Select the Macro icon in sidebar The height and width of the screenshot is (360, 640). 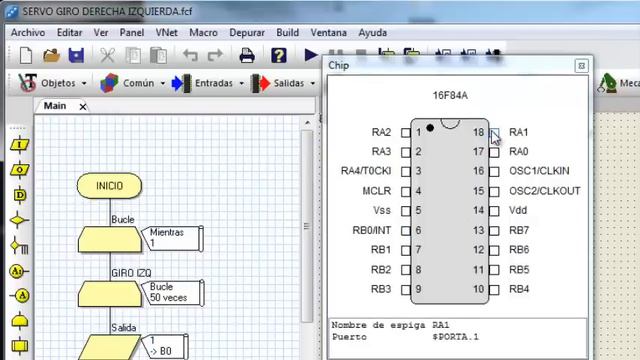[20, 346]
